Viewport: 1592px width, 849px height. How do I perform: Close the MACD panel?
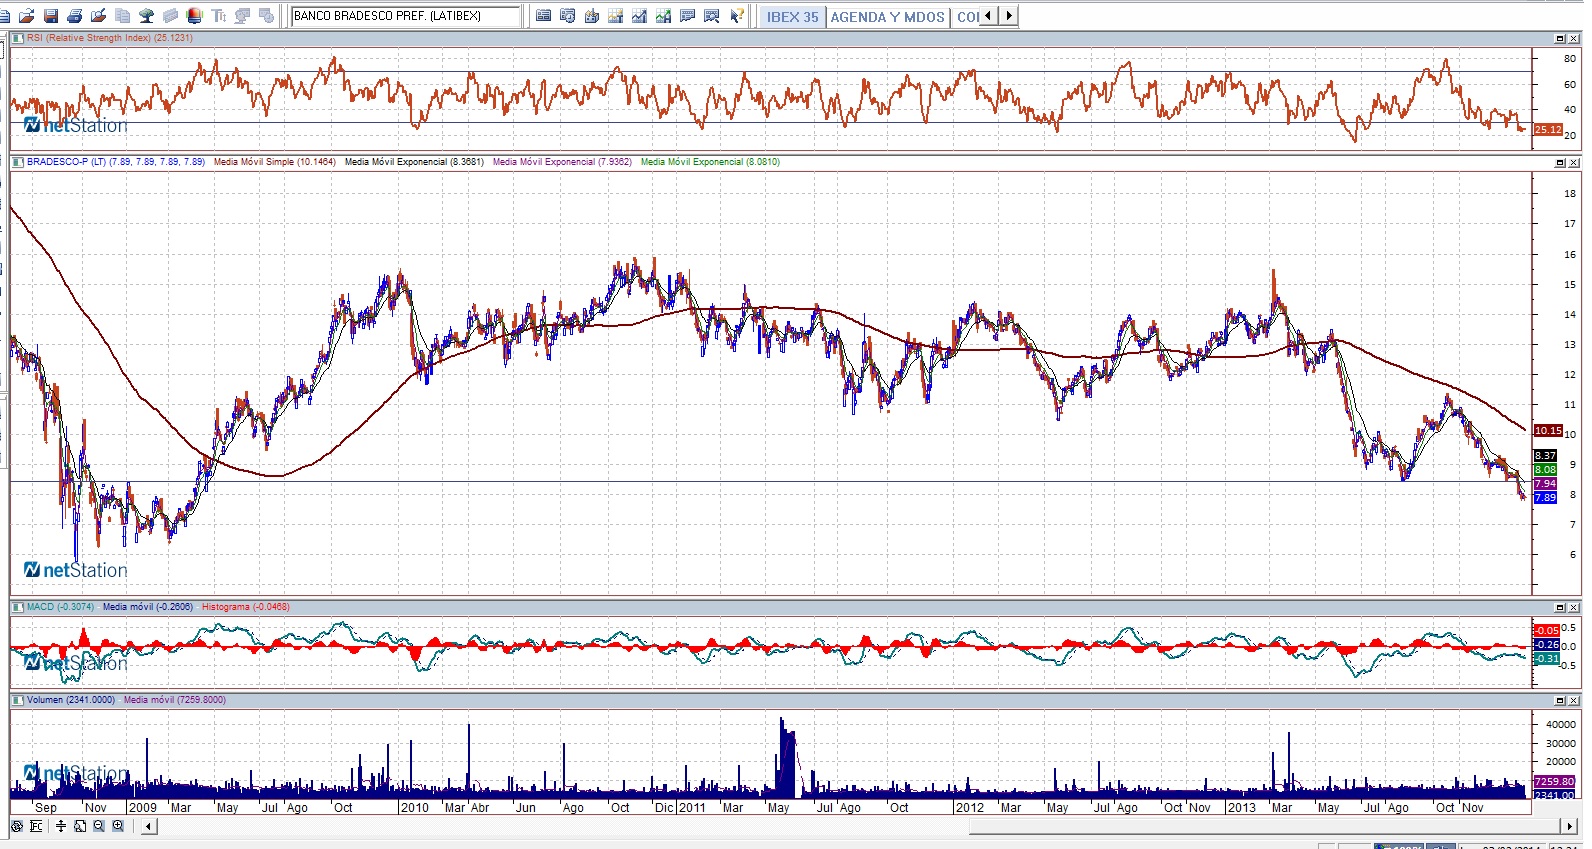[1574, 607]
